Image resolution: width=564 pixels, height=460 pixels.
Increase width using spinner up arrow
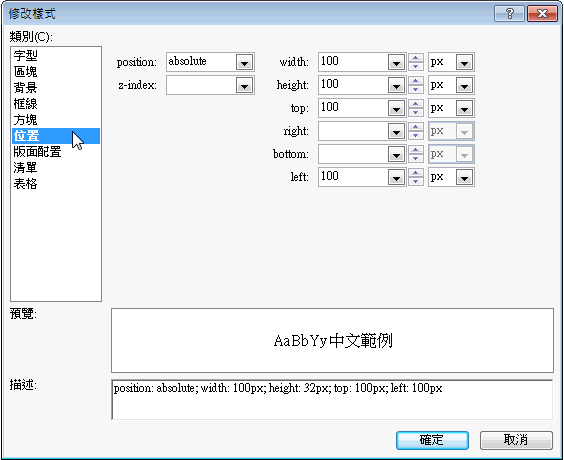416,58
